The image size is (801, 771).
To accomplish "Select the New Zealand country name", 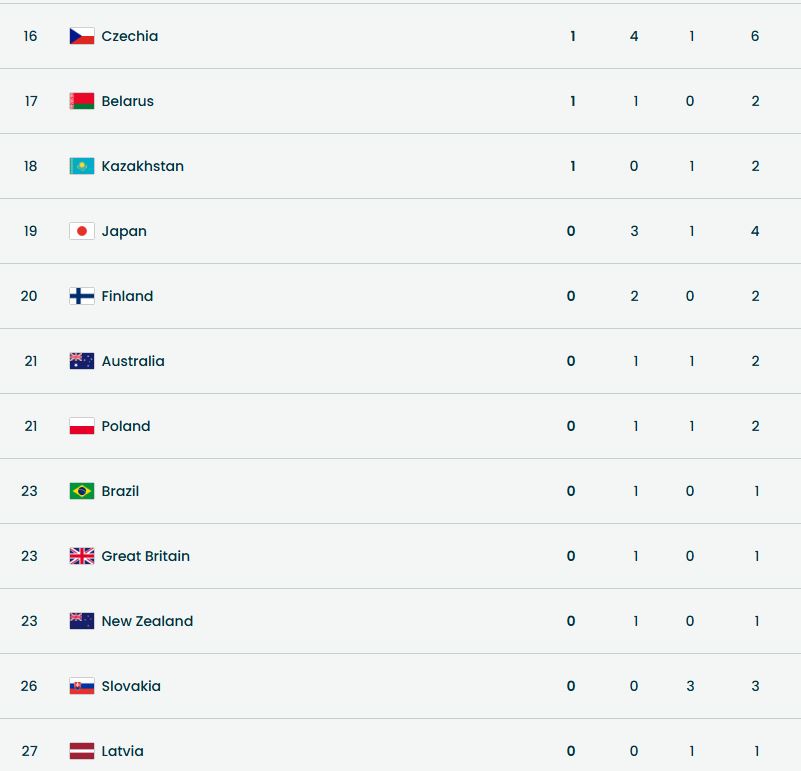I will (147, 621).
